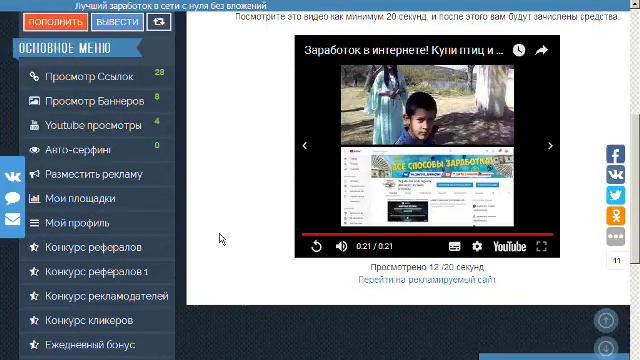Share via the Facebook icon
640x360 pixels.
click(616, 154)
